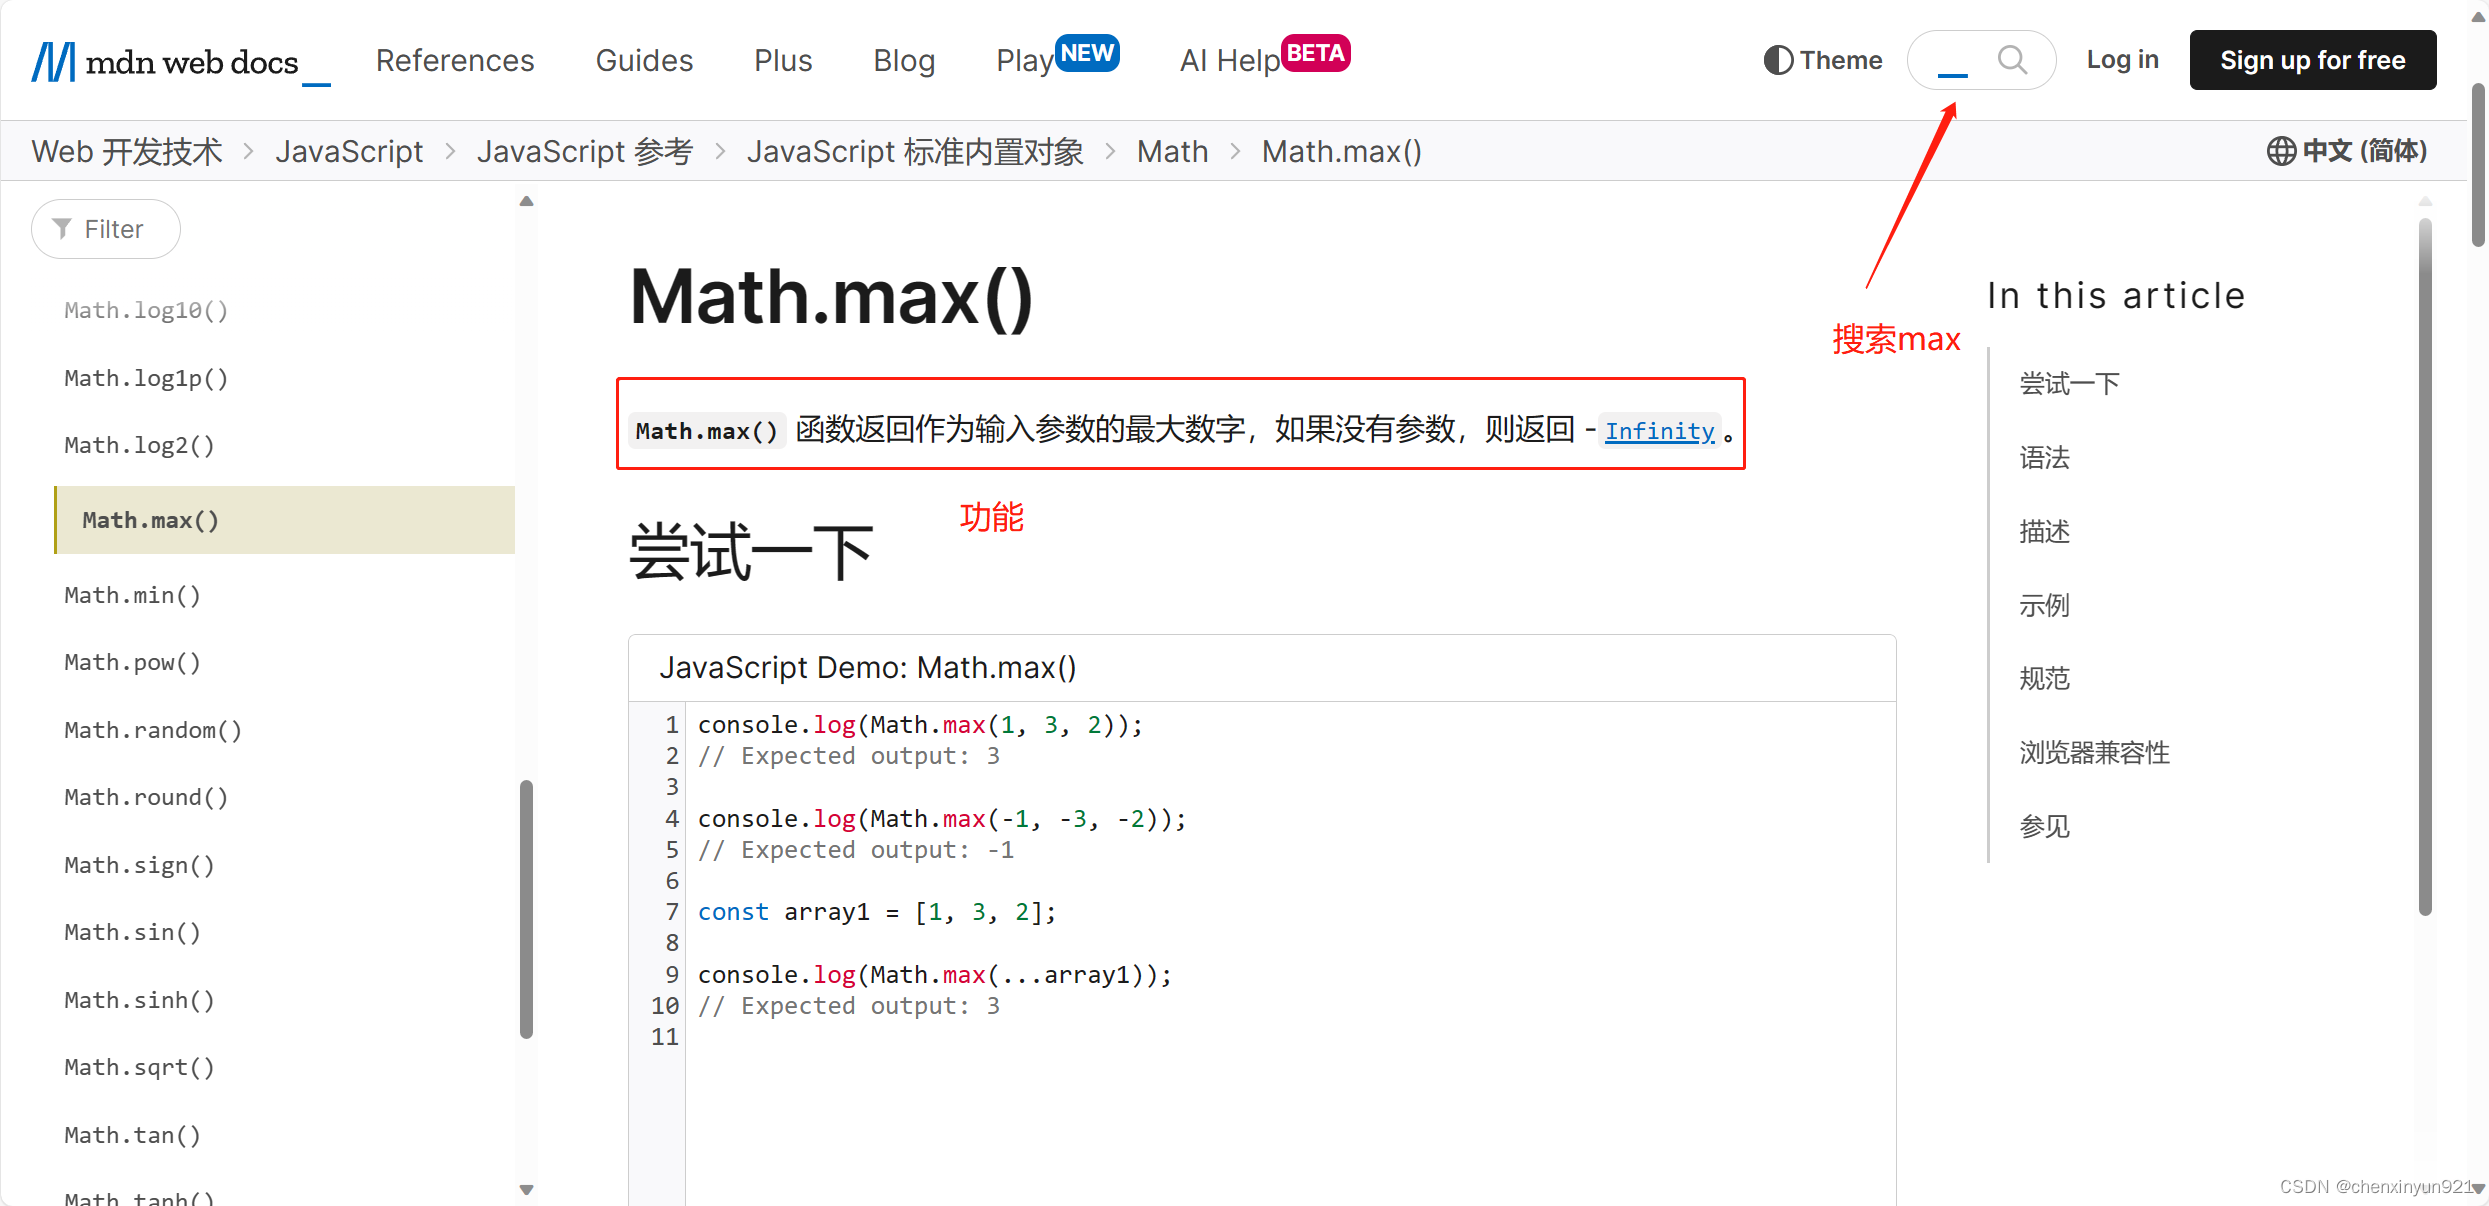Jump to 规范 section

pyautogui.click(x=2044, y=679)
